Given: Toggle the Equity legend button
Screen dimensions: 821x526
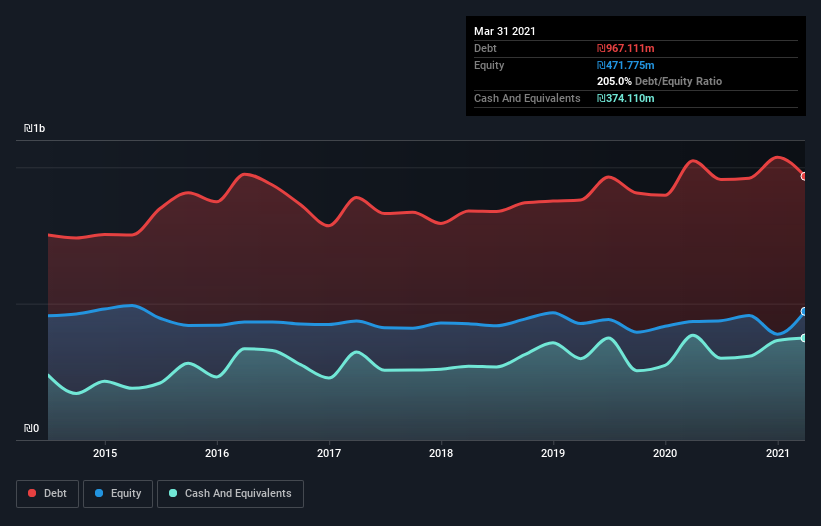Looking at the screenshot, I should [x=118, y=494].
